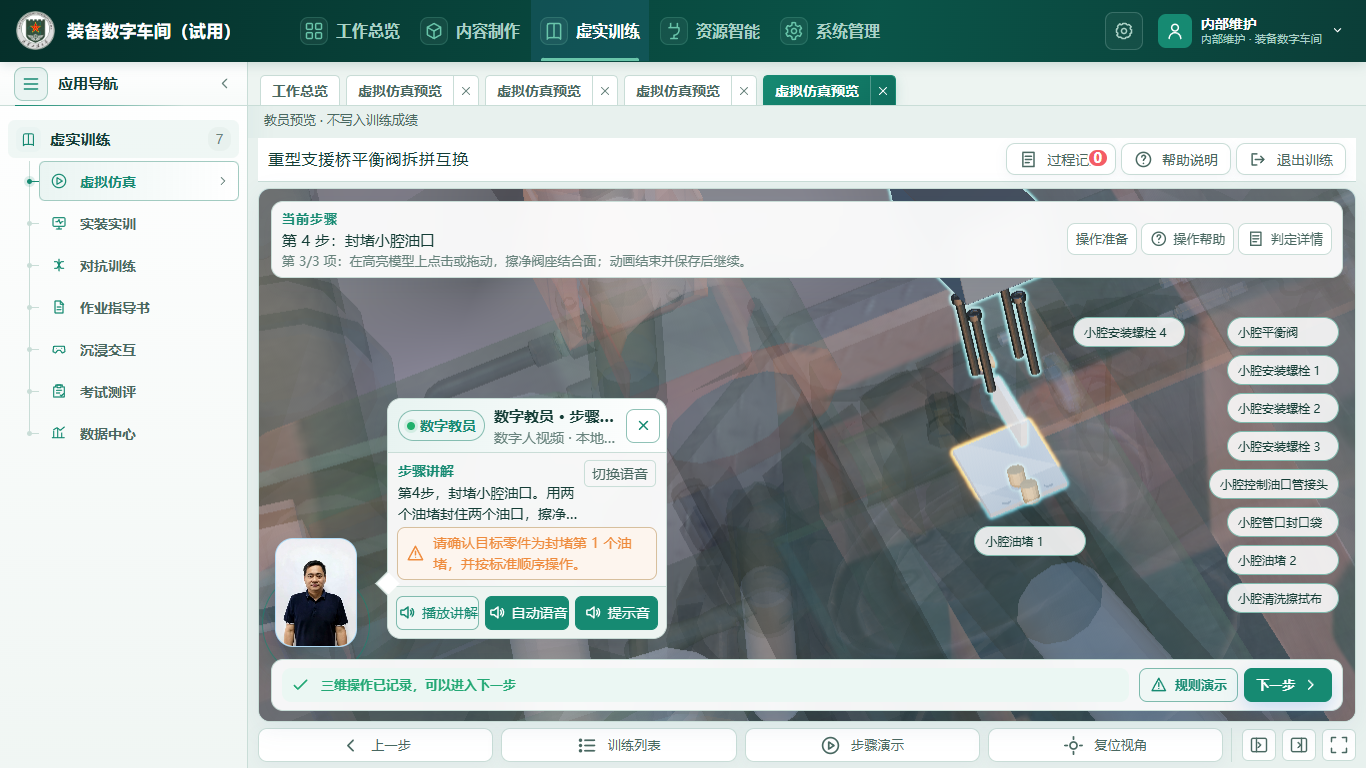Open 判定详情 details button
Viewport: 1366px width, 768px height.
[1285, 239]
